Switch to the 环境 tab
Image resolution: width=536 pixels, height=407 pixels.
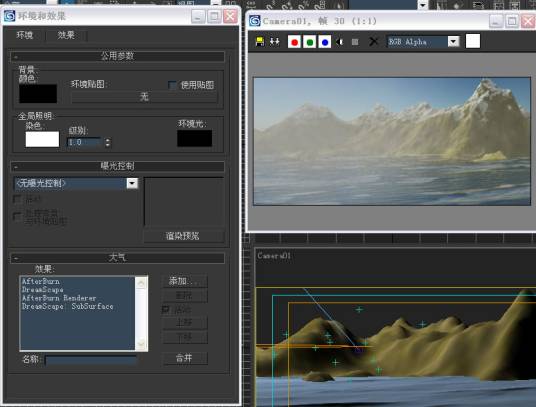[25, 35]
